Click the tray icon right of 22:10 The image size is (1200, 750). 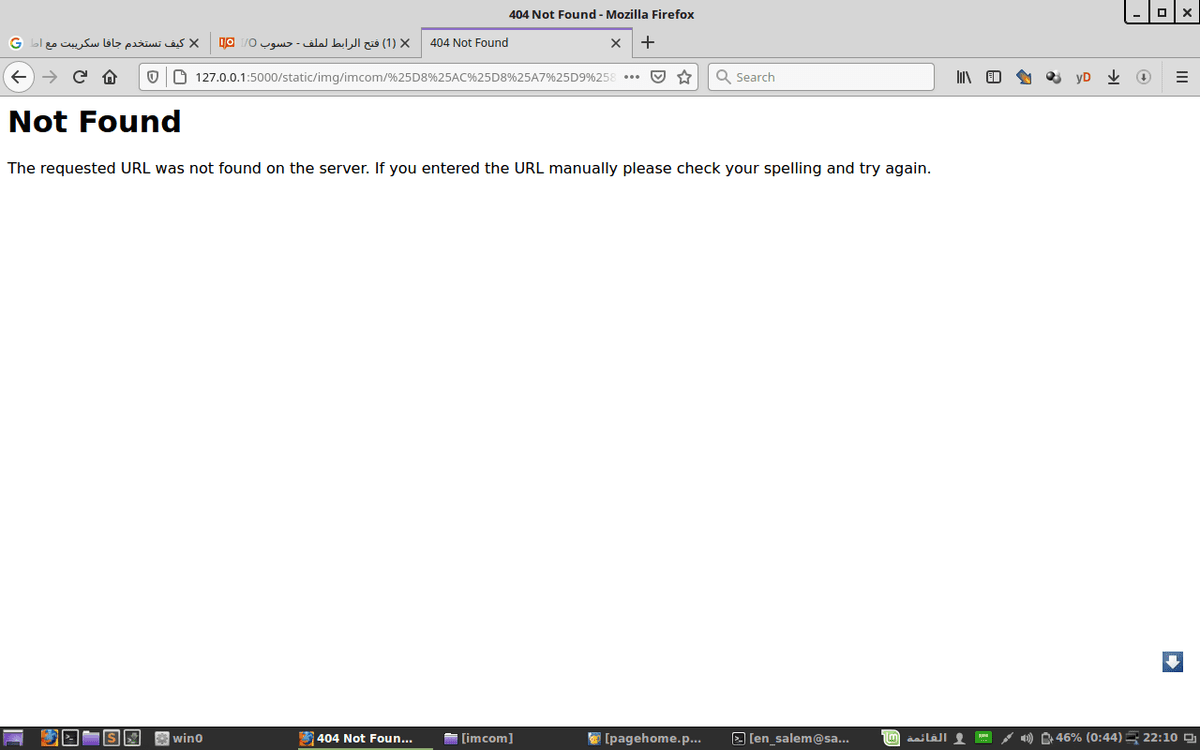pyautogui.click(x=1189, y=738)
